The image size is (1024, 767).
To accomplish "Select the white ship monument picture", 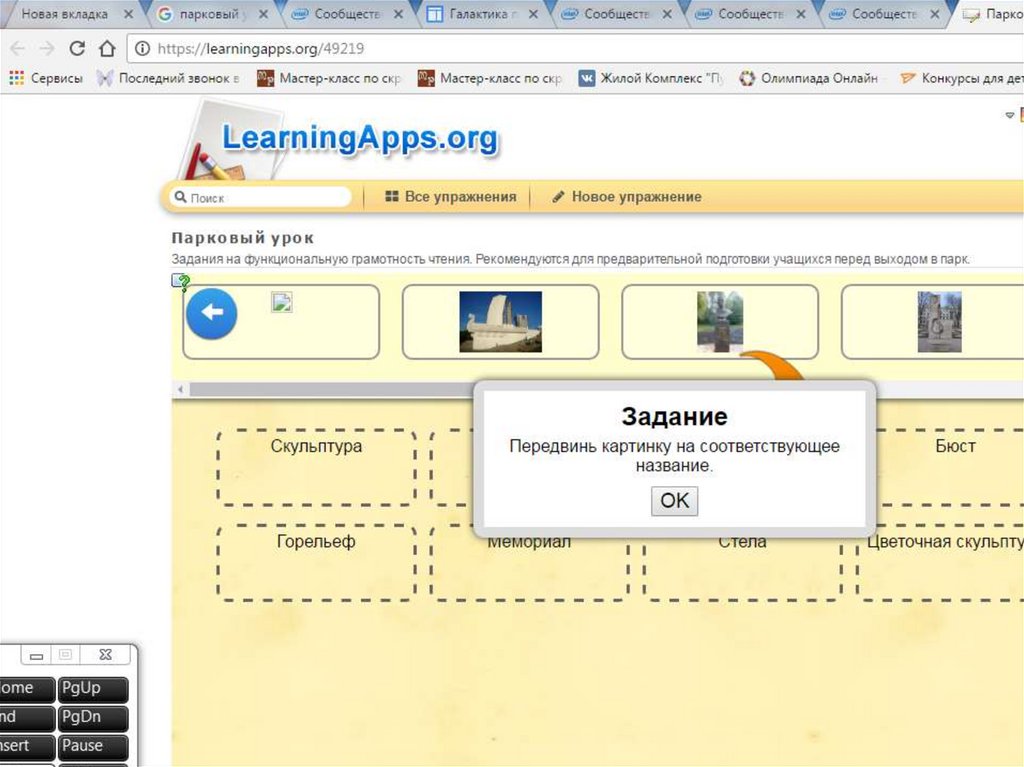I will tap(500, 321).
